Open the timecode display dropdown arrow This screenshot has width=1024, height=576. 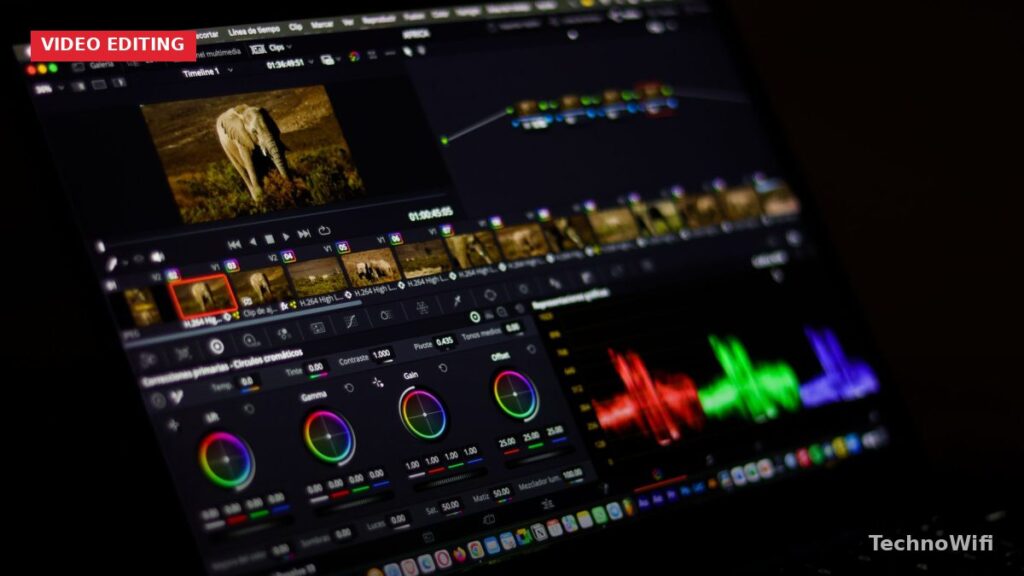click(311, 62)
